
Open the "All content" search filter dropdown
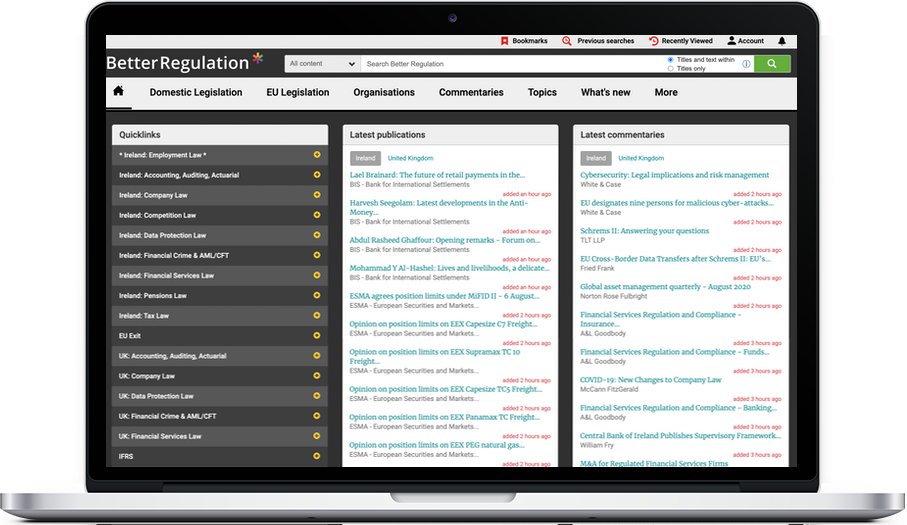click(x=321, y=64)
